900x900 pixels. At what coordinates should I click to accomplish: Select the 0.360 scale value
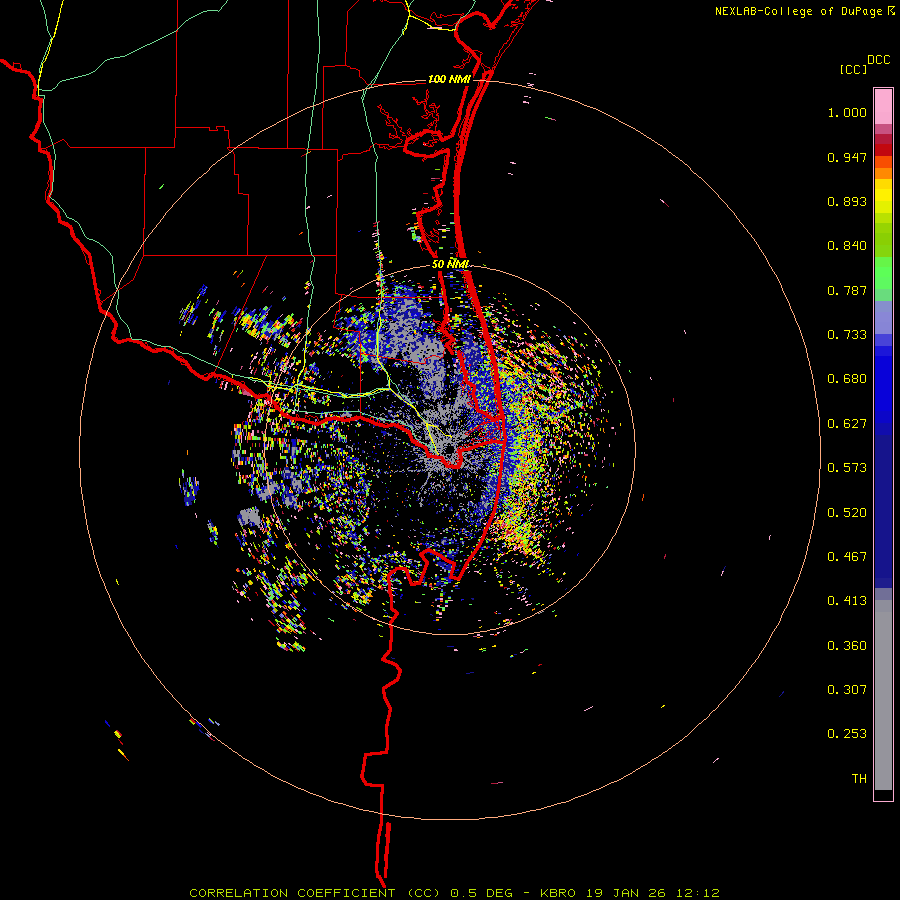click(x=847, y=646)
